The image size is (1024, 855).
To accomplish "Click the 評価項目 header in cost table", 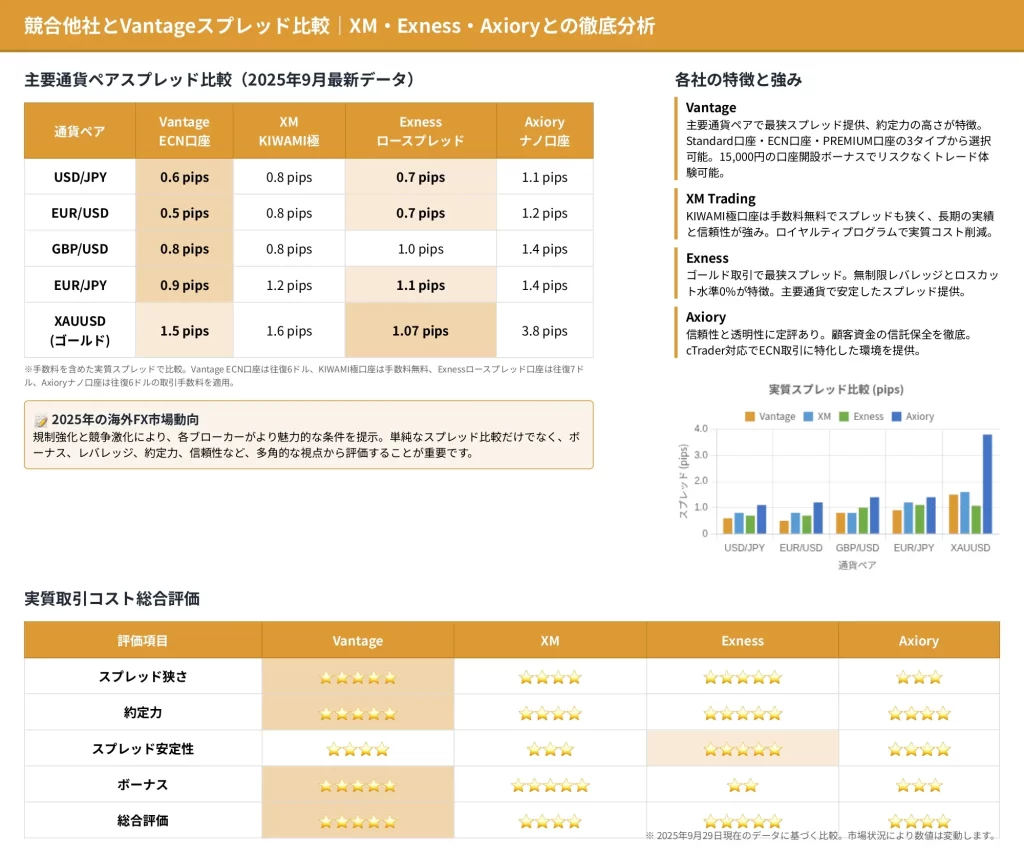I will coord(143,641).
